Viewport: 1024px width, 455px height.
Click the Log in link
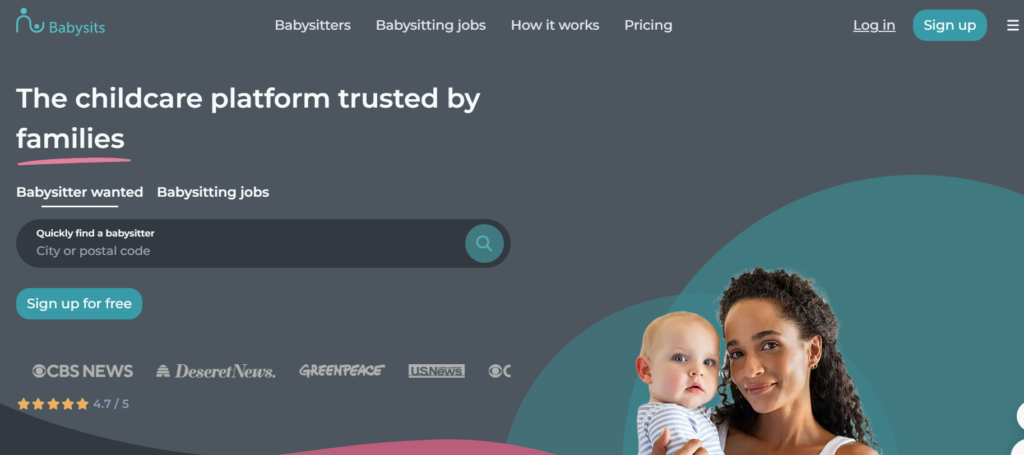[874, 25]
